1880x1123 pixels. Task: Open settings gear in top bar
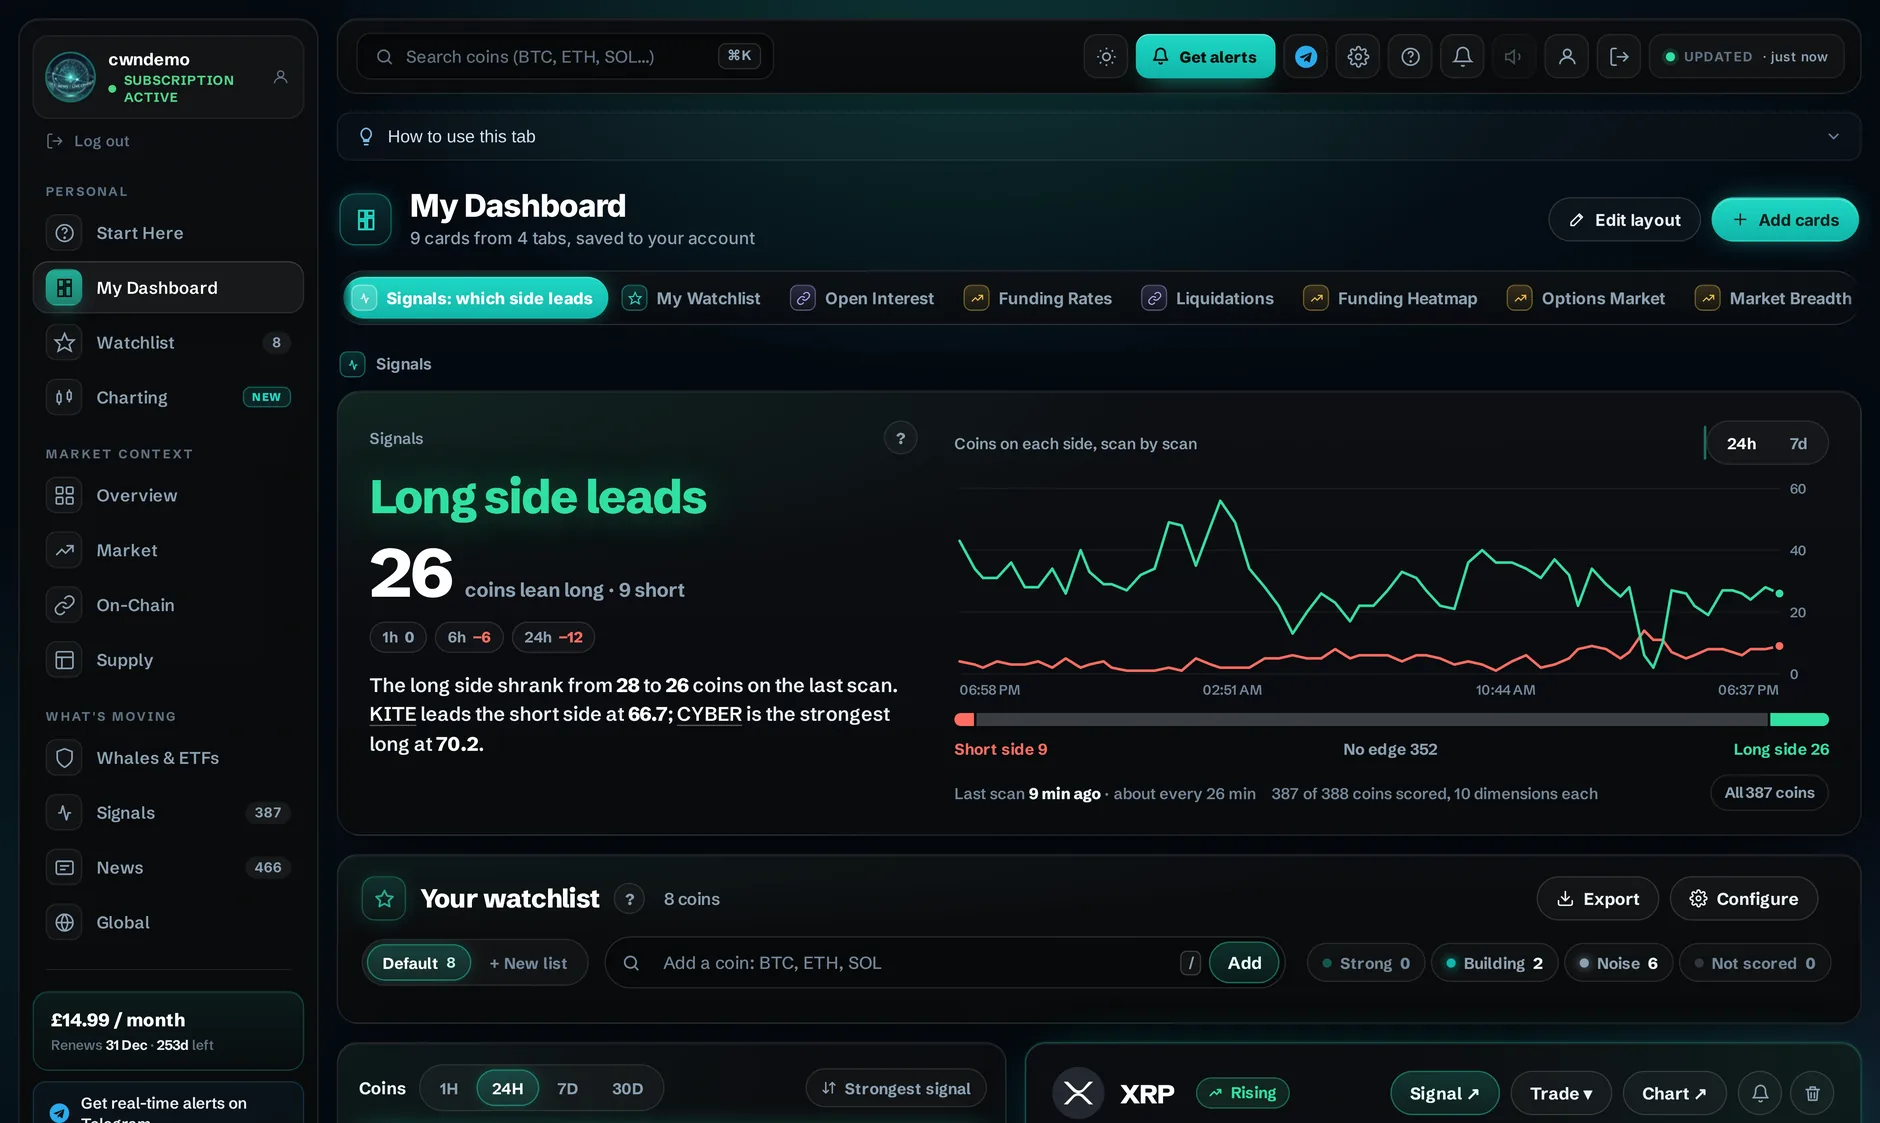pos(1358,57)
